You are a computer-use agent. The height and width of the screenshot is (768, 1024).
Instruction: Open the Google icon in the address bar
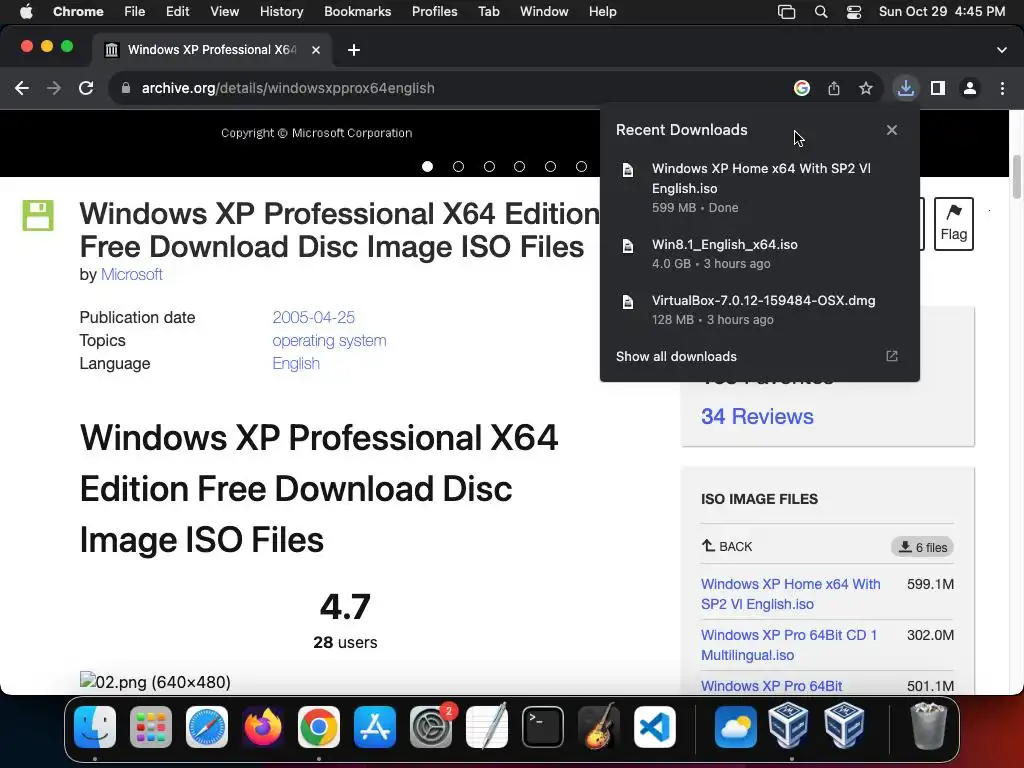click(802, 88)
